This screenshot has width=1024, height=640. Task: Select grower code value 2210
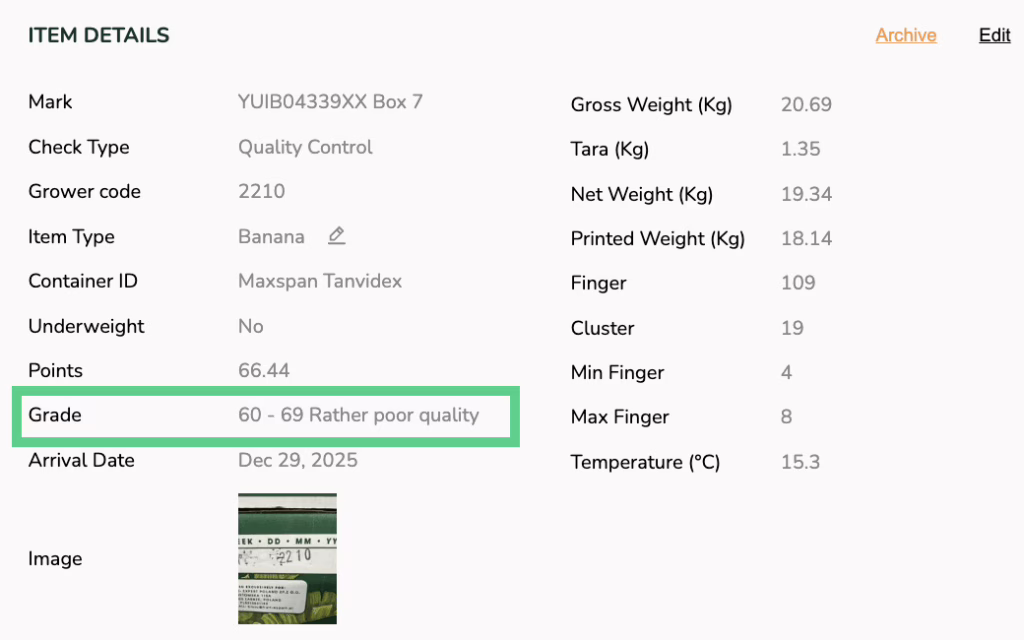pyautogui.click(x=261, y=192)
